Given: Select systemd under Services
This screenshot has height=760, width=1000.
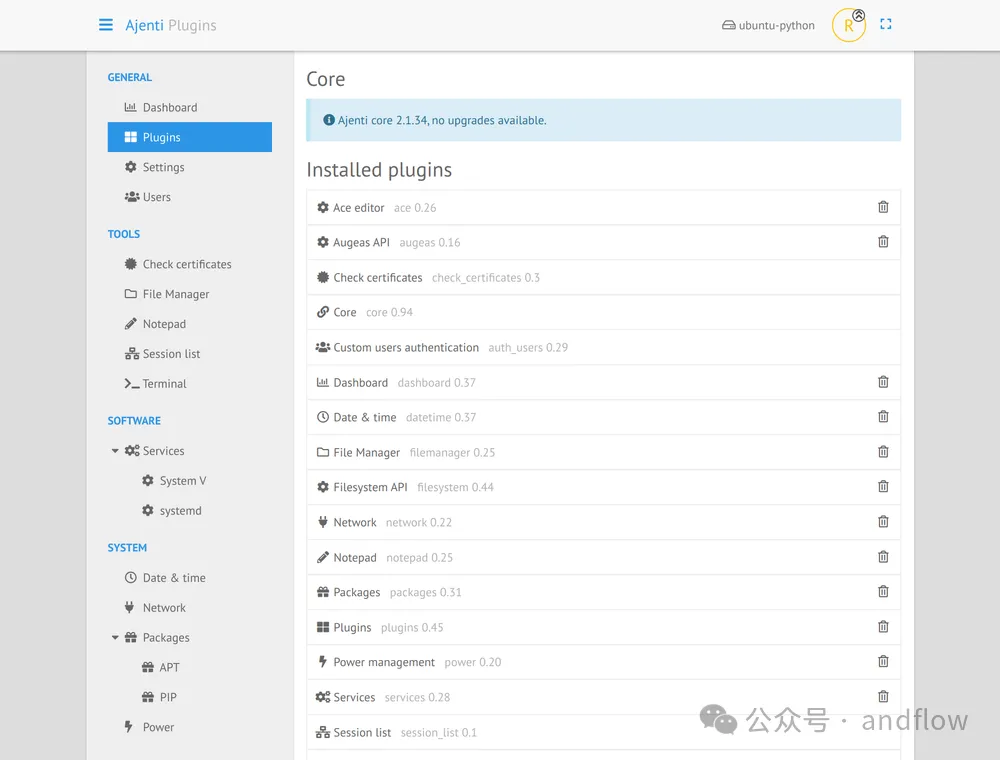Looking at the screenshot, I should coord(180,511).
